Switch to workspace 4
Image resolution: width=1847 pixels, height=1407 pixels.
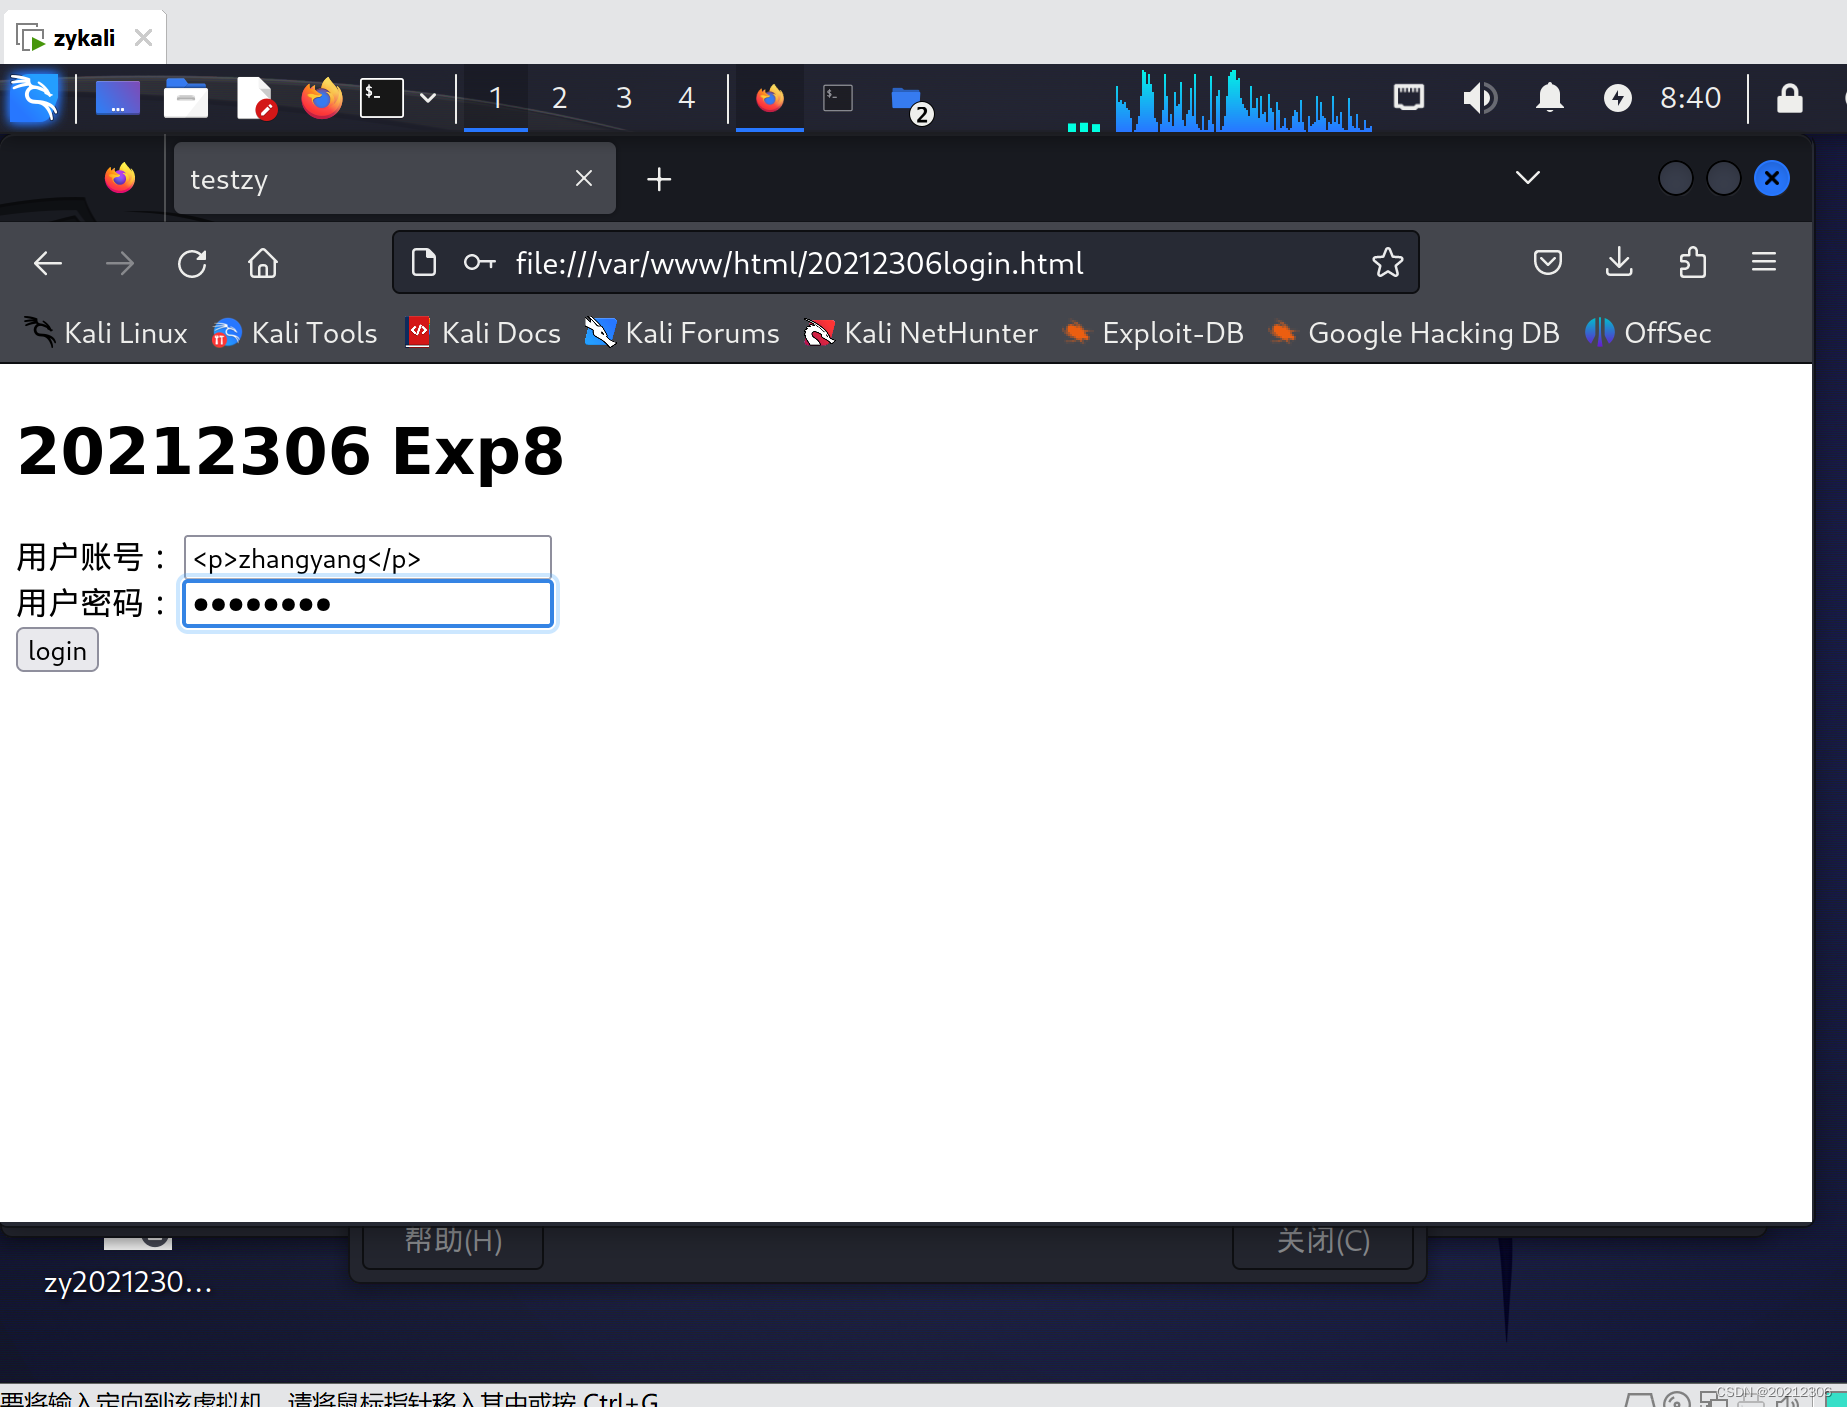click(686, 98)
